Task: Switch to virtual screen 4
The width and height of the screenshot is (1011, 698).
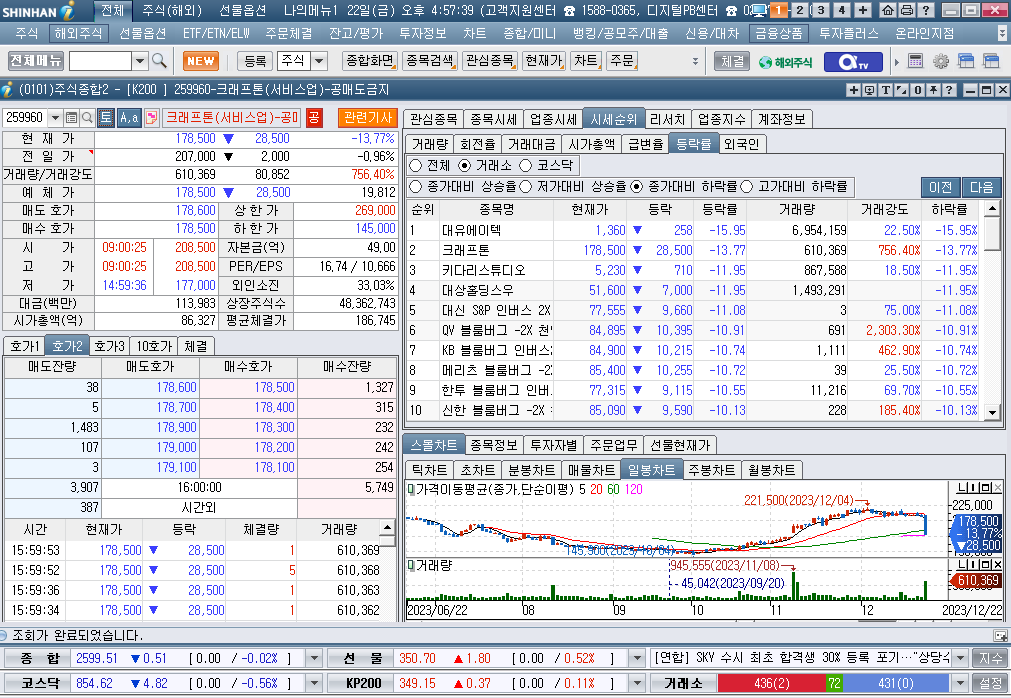Action: (841, 10)
